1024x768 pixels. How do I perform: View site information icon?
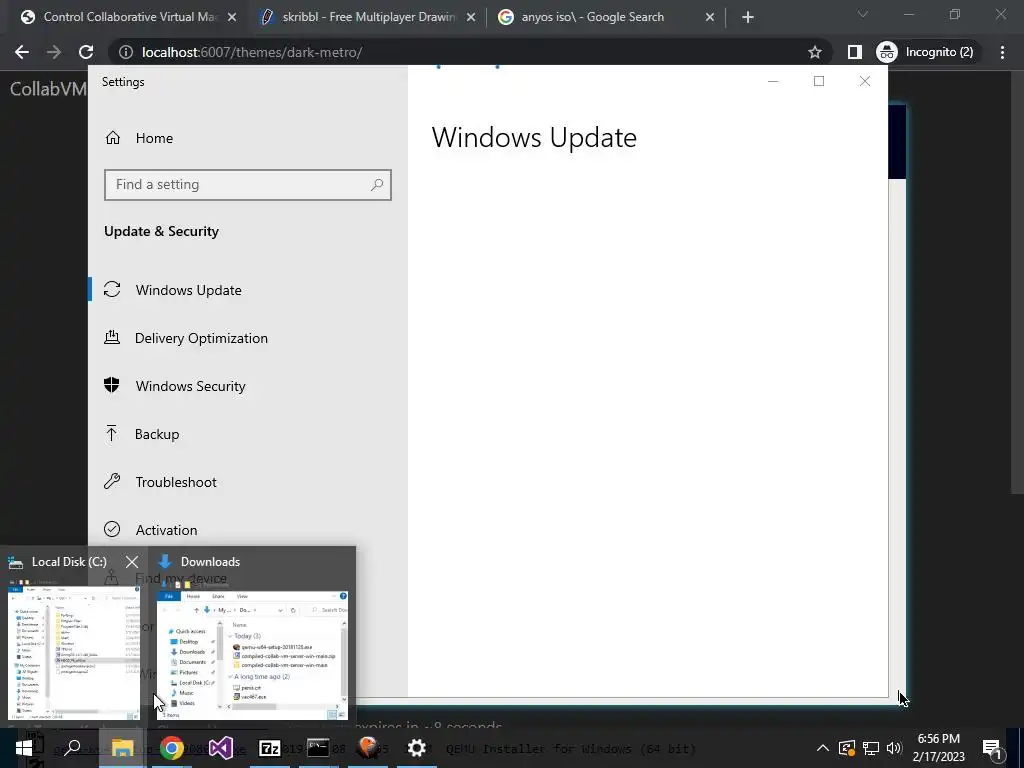[x=126, y=52]
